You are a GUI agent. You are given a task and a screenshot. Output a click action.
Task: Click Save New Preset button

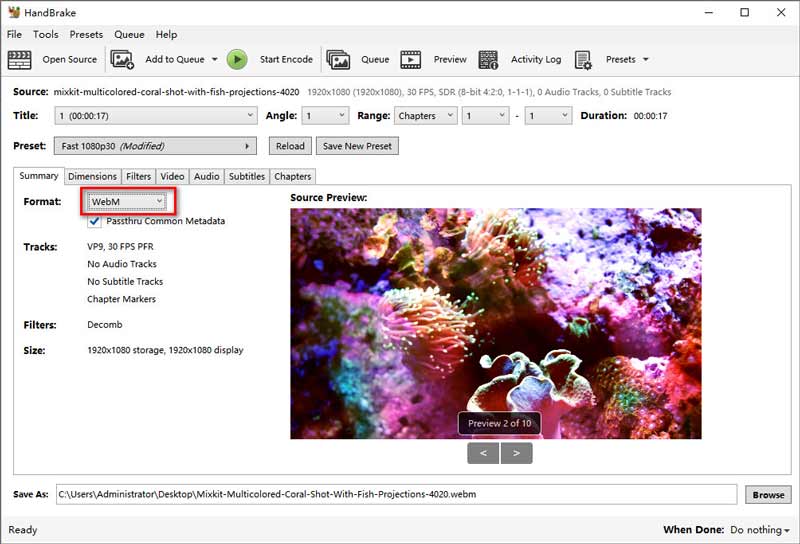pyautogui.click(x=357, y=146)
